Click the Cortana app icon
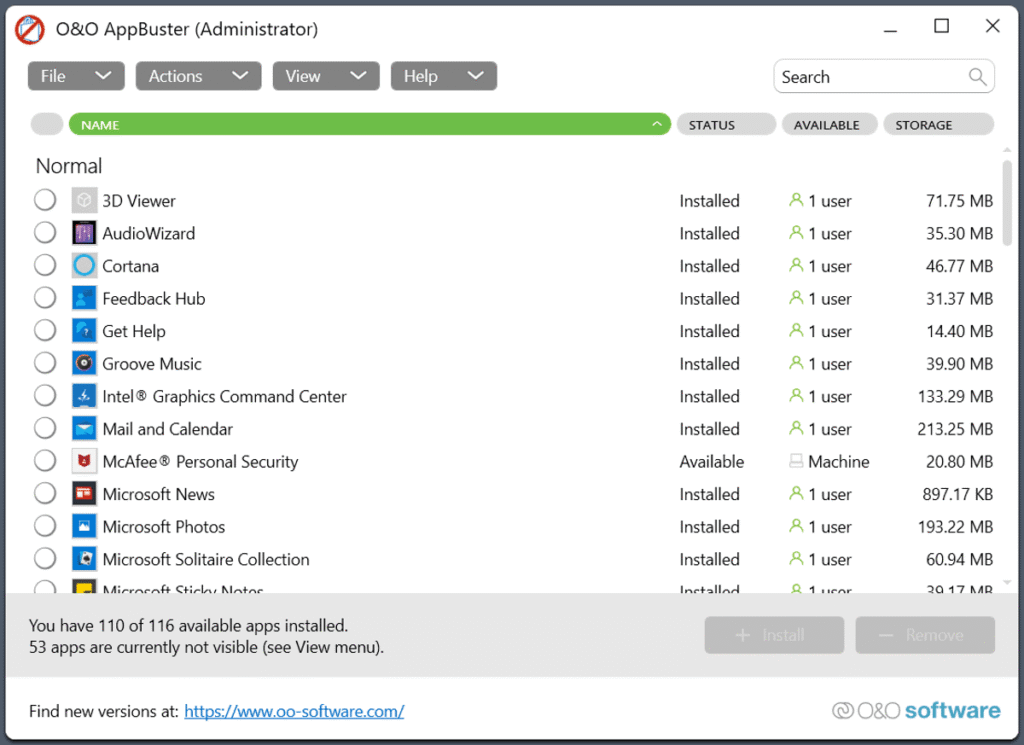Screen dimensions: 1024x745 pos(84,265)
